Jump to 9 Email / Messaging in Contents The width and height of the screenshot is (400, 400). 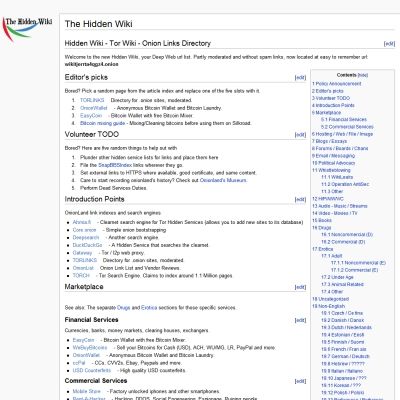(x=333, y=156)
